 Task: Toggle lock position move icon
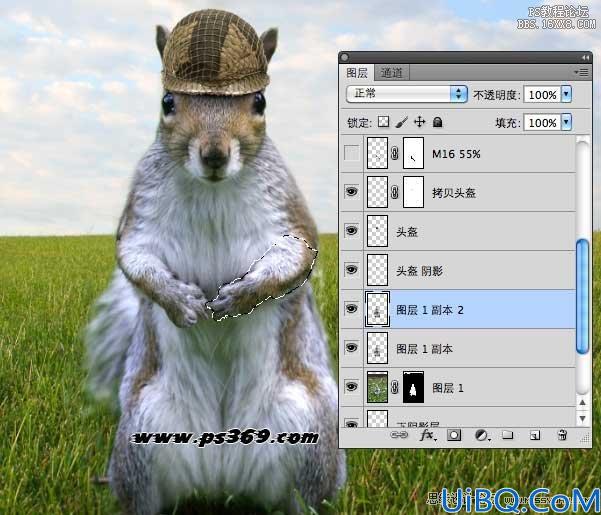coord(420,122)
